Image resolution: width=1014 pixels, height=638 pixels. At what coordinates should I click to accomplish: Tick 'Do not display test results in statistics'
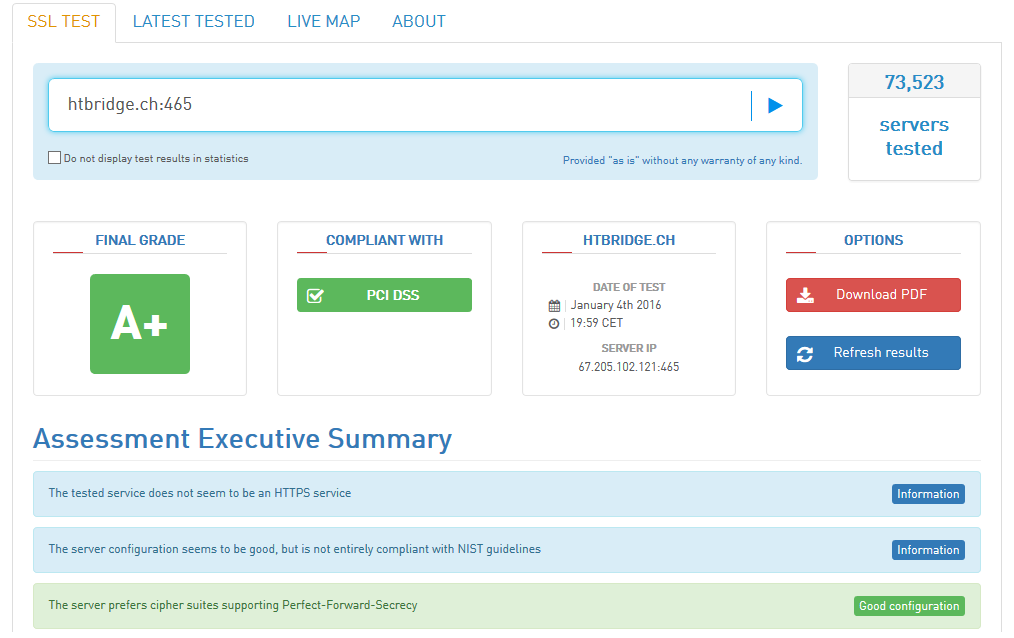pos(54,158)
